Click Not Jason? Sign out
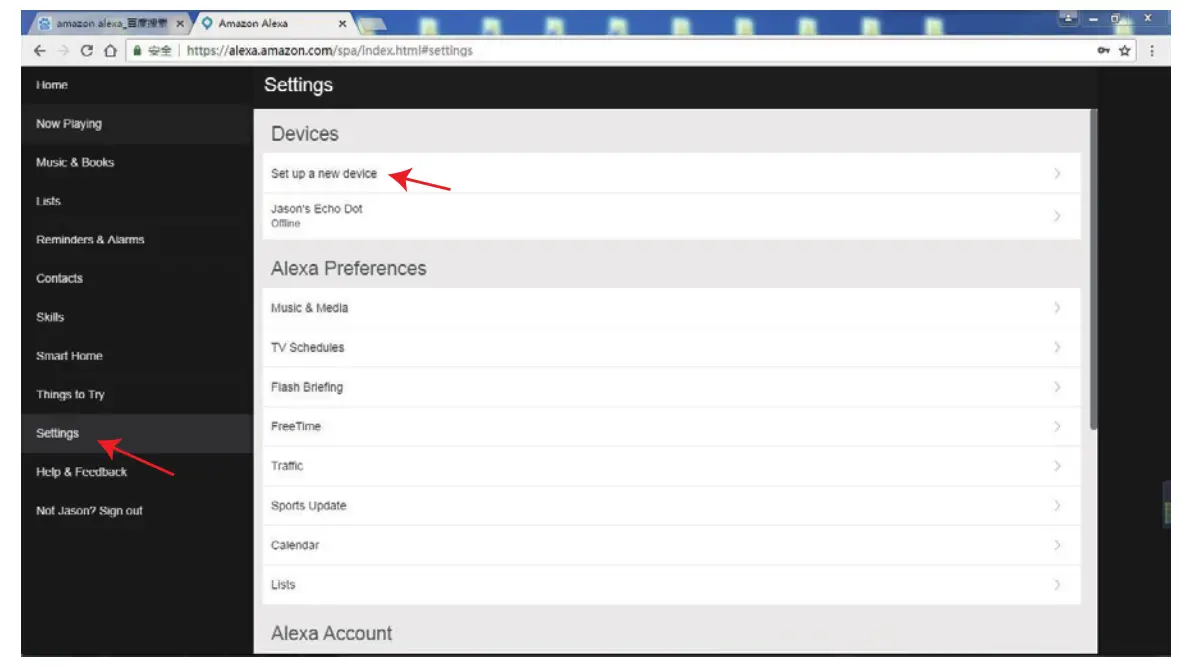This screenshot has height=666, width=1181. coord(89,511)
